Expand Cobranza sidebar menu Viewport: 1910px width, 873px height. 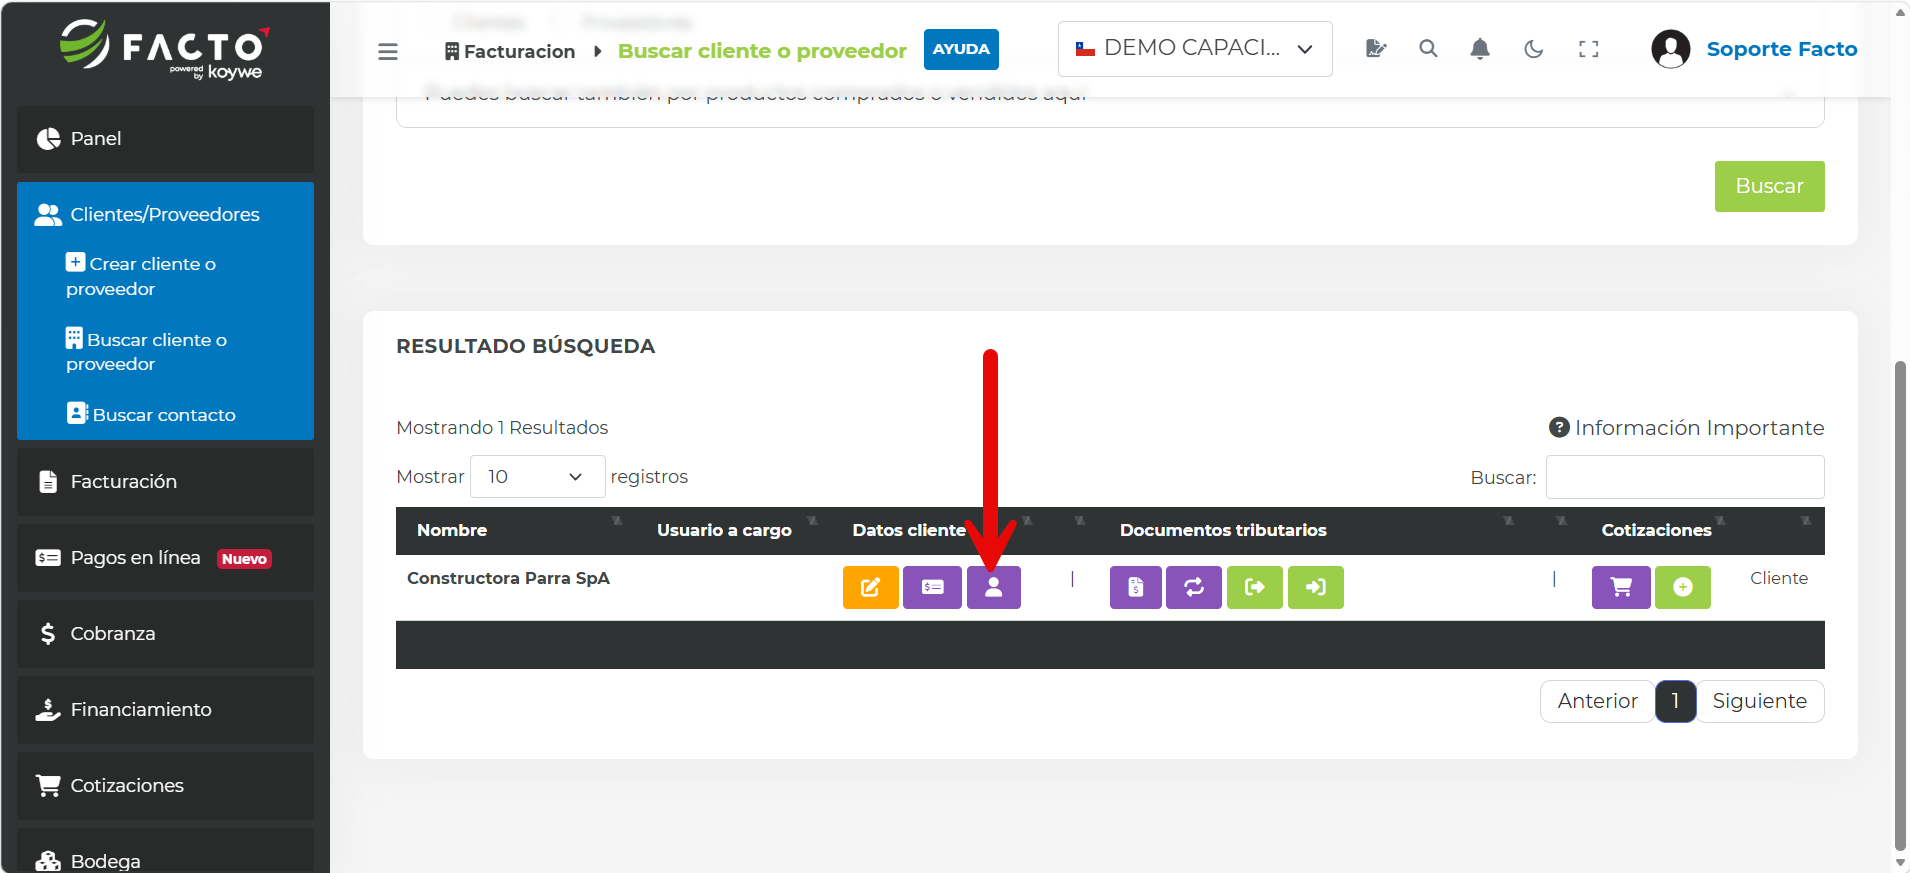(165, 634)
